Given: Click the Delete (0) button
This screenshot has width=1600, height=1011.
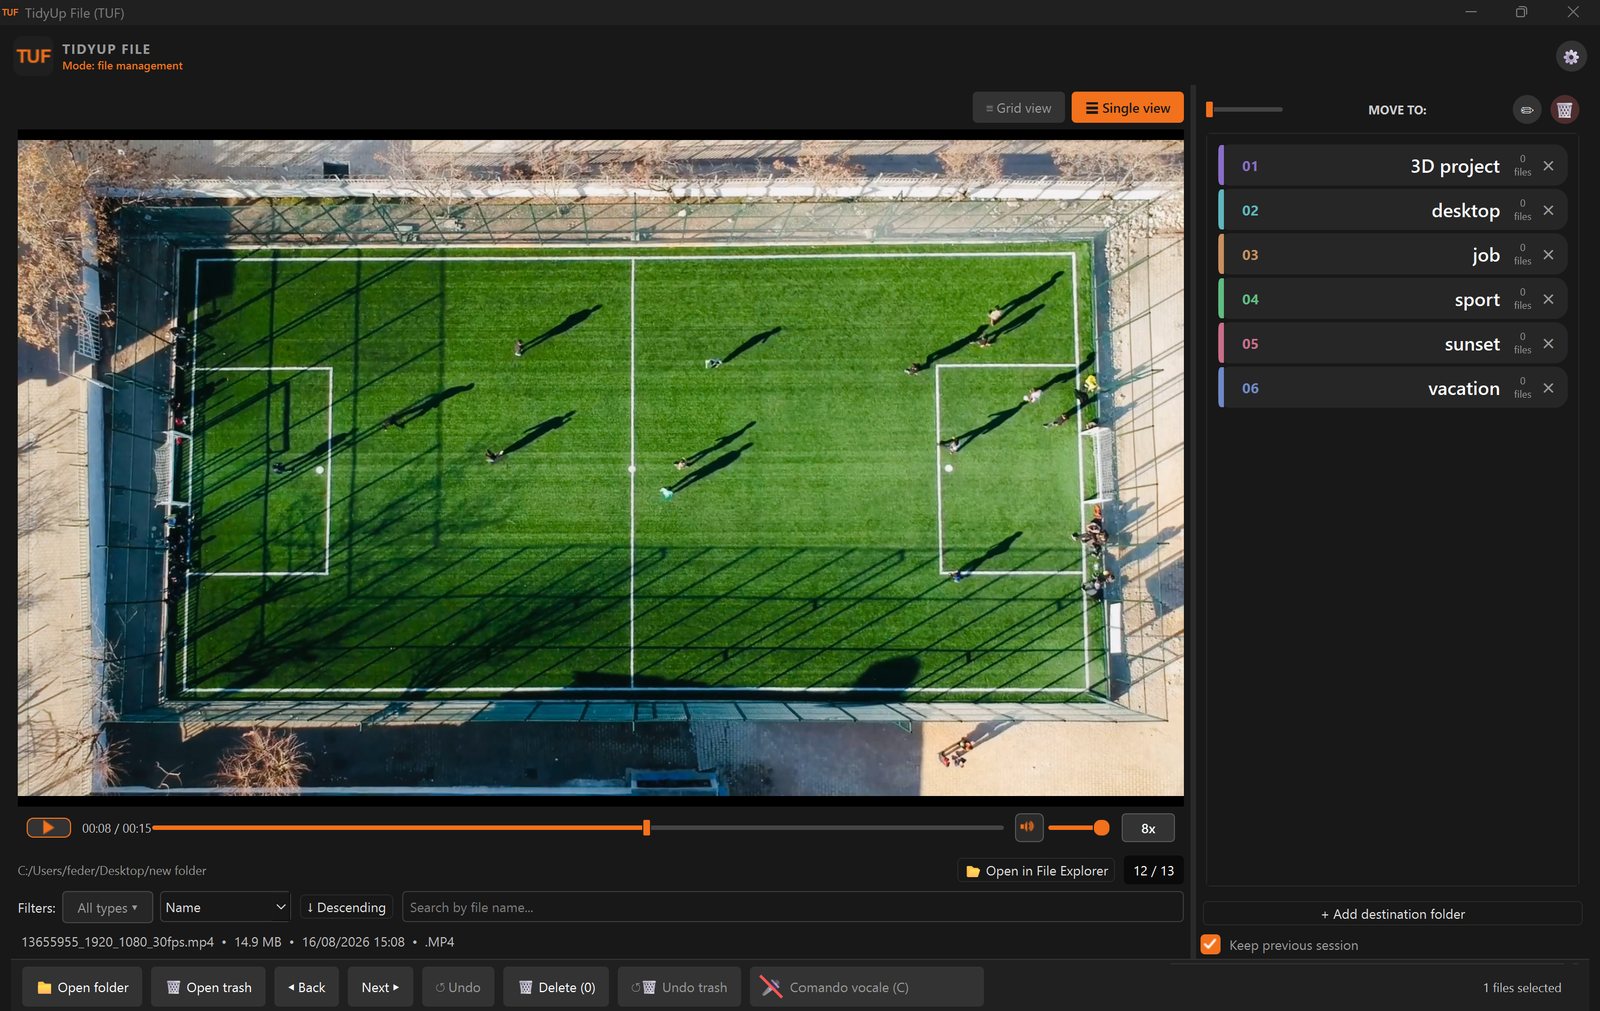Looking at the screenshot, I should click(x=556, y=987).
